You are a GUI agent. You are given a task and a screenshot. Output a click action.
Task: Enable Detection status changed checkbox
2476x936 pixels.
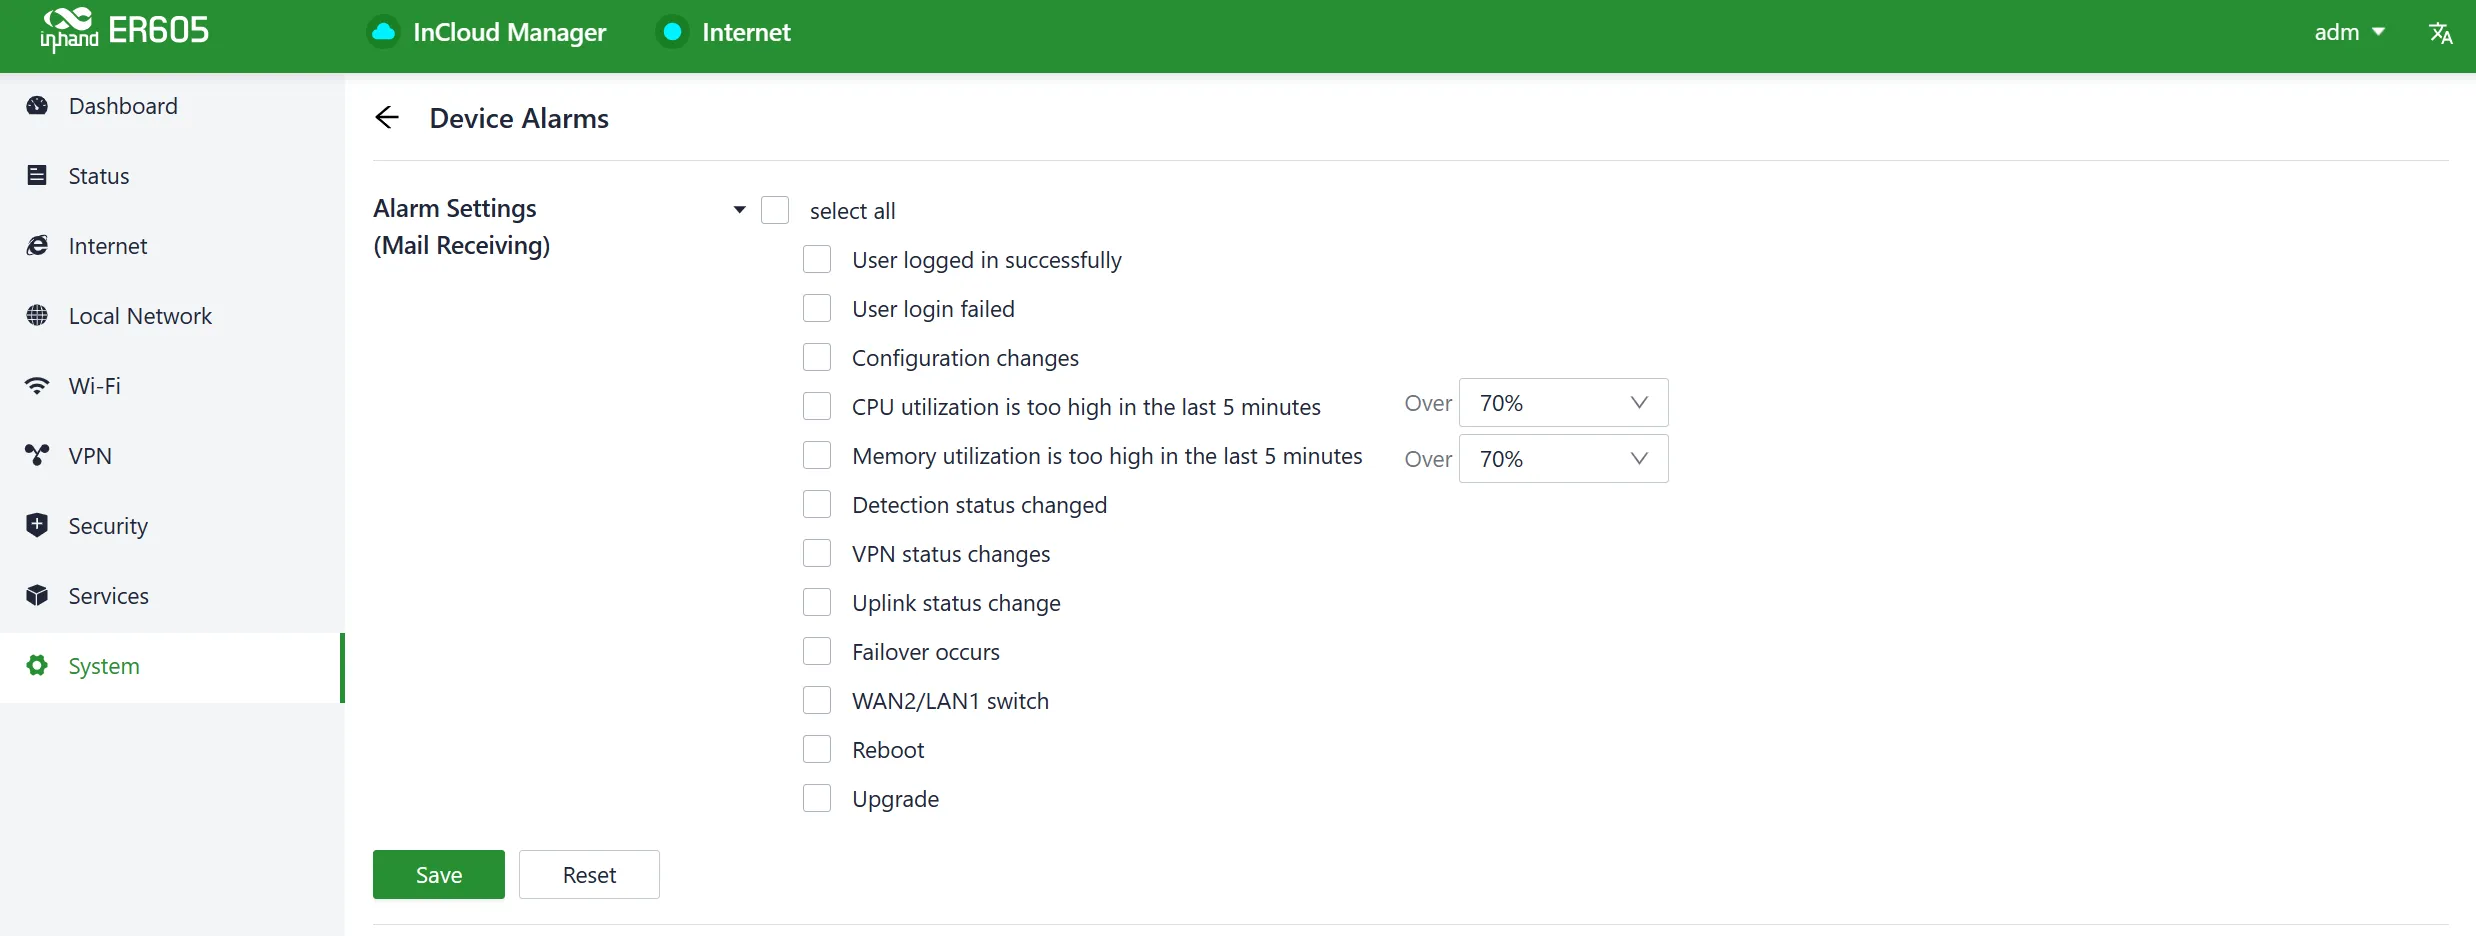click(x=817, y=504)
